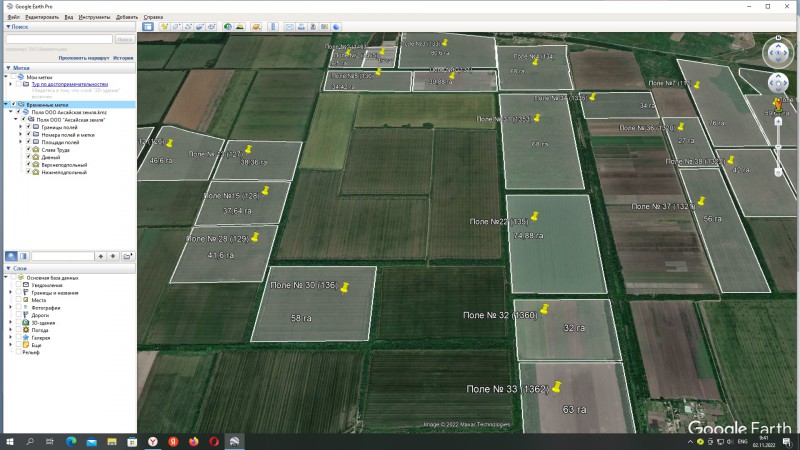
Task: Click the История link
Action: 123,58
